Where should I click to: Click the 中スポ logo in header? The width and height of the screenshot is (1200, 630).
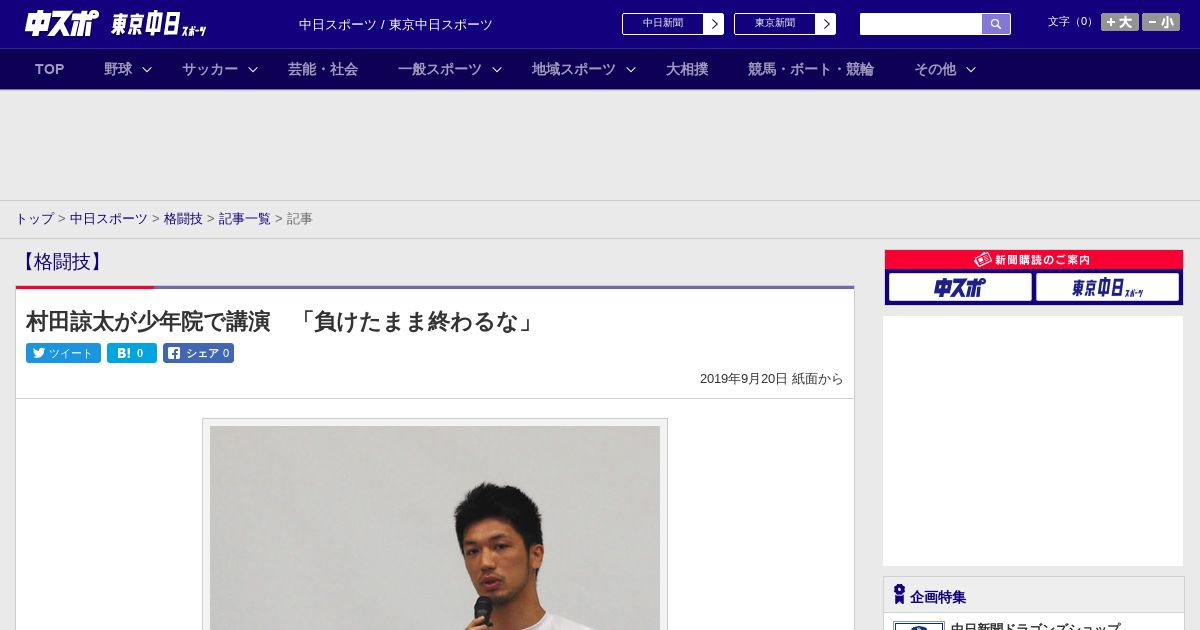61,24
